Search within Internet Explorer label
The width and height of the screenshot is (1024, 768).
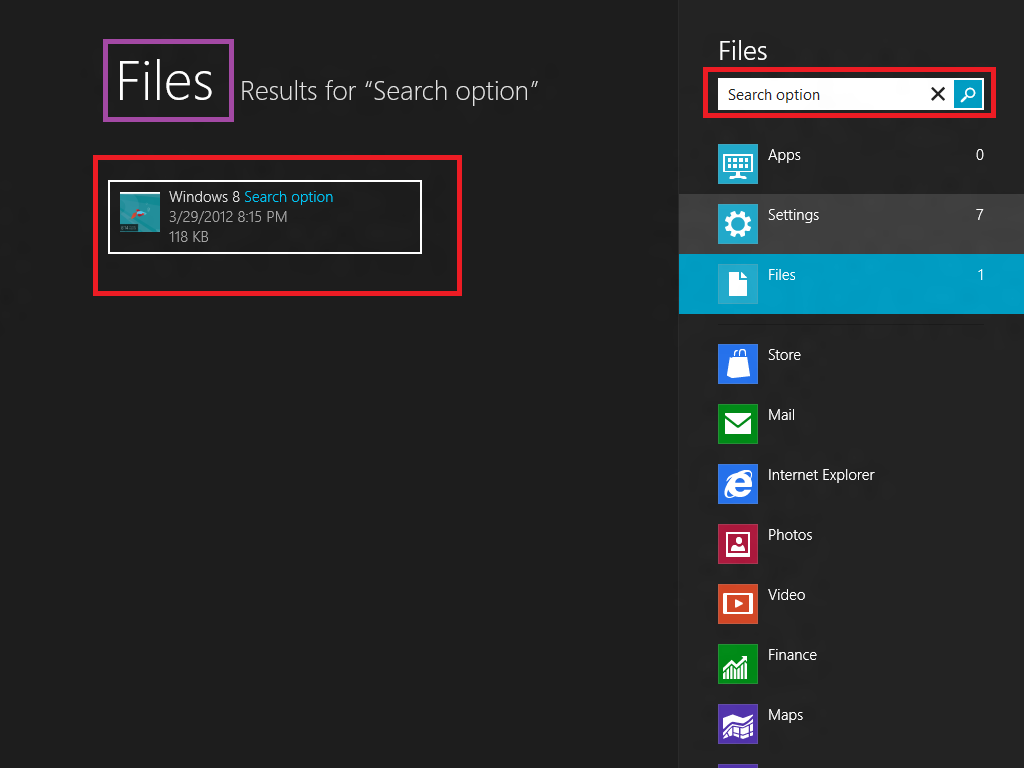coord(821,475)
